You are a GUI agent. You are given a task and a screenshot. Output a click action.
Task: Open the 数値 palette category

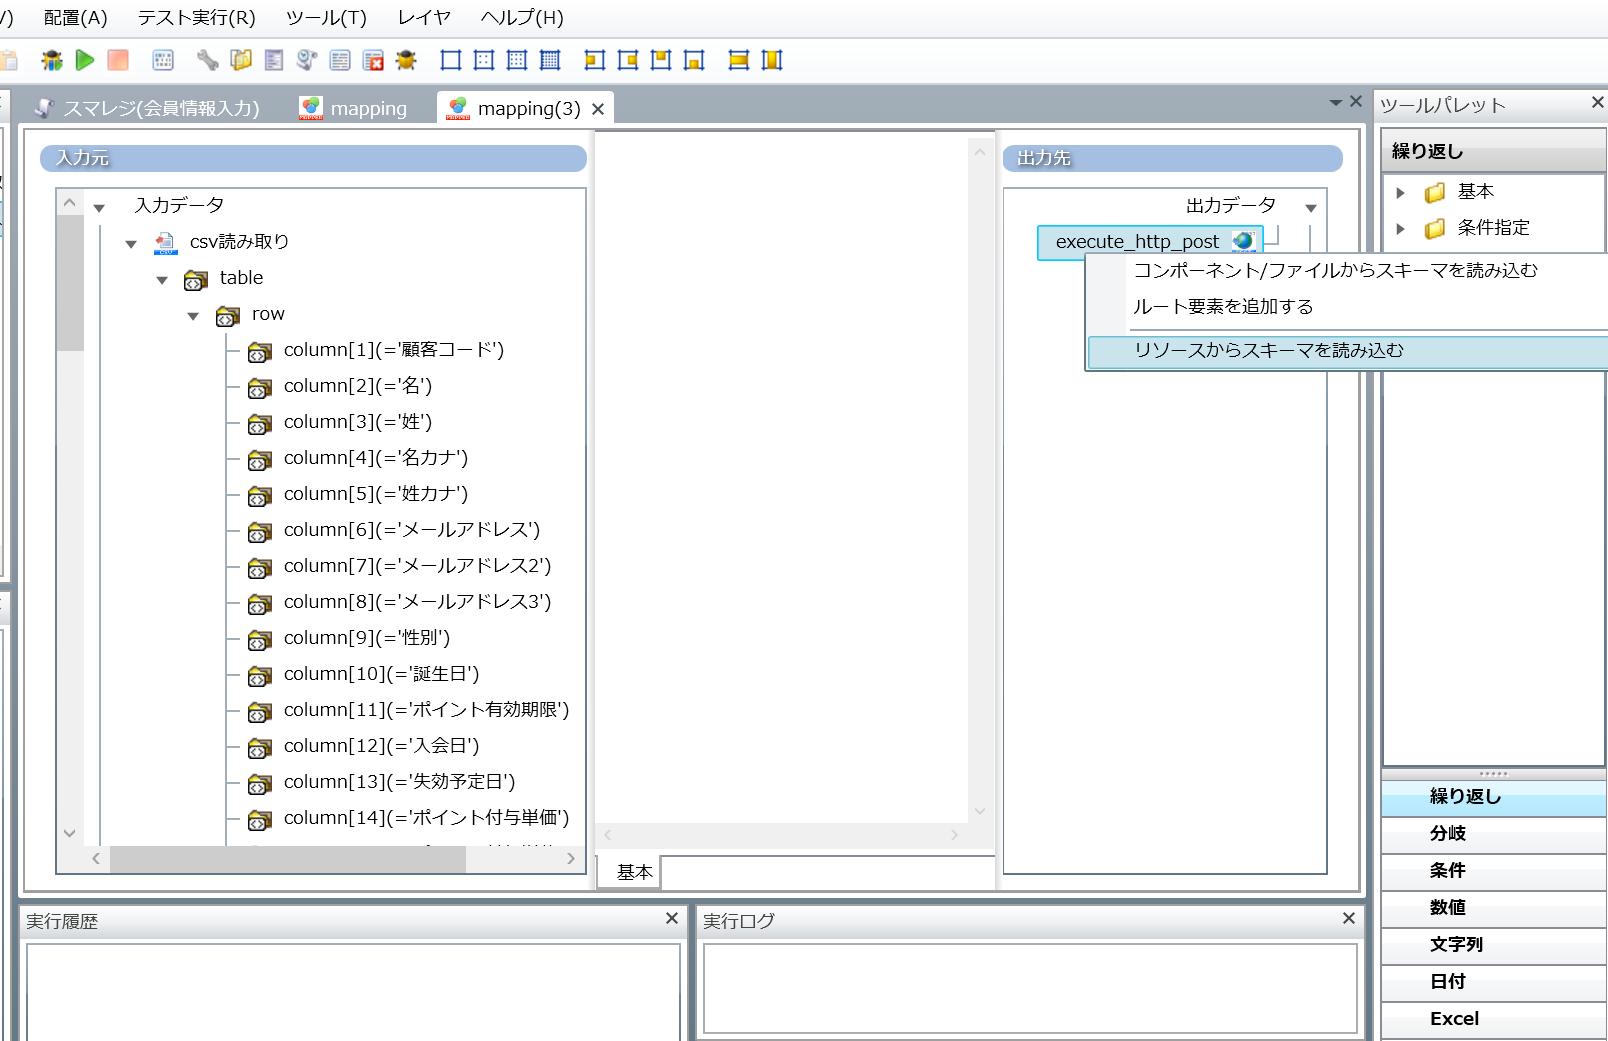[x=1493, y=908]
